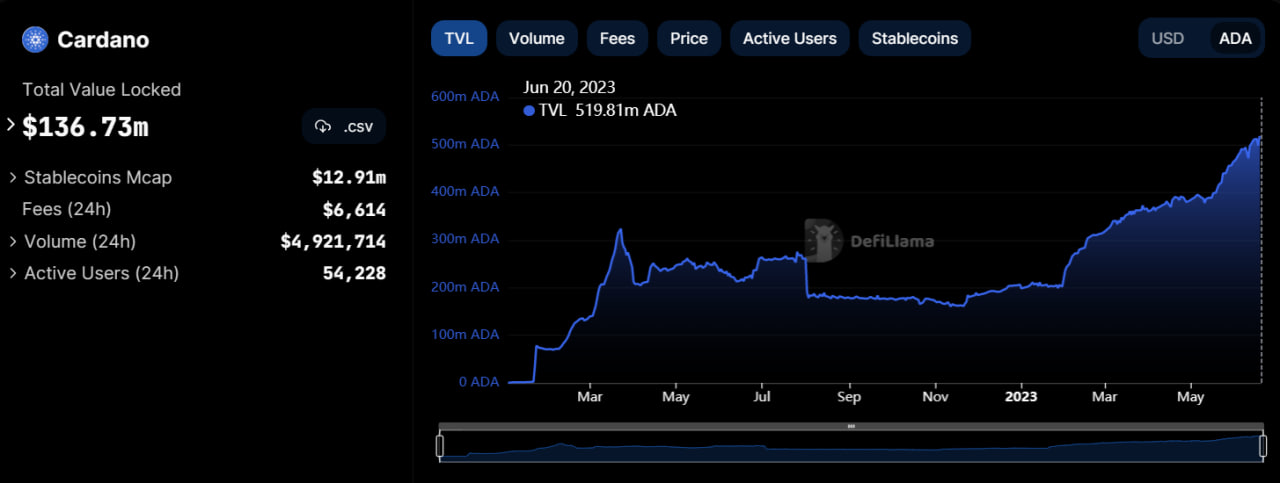This screenshot has height=483, width=1280.
Task: Click the 0 ADA axis label
Action: click(478, 382)
